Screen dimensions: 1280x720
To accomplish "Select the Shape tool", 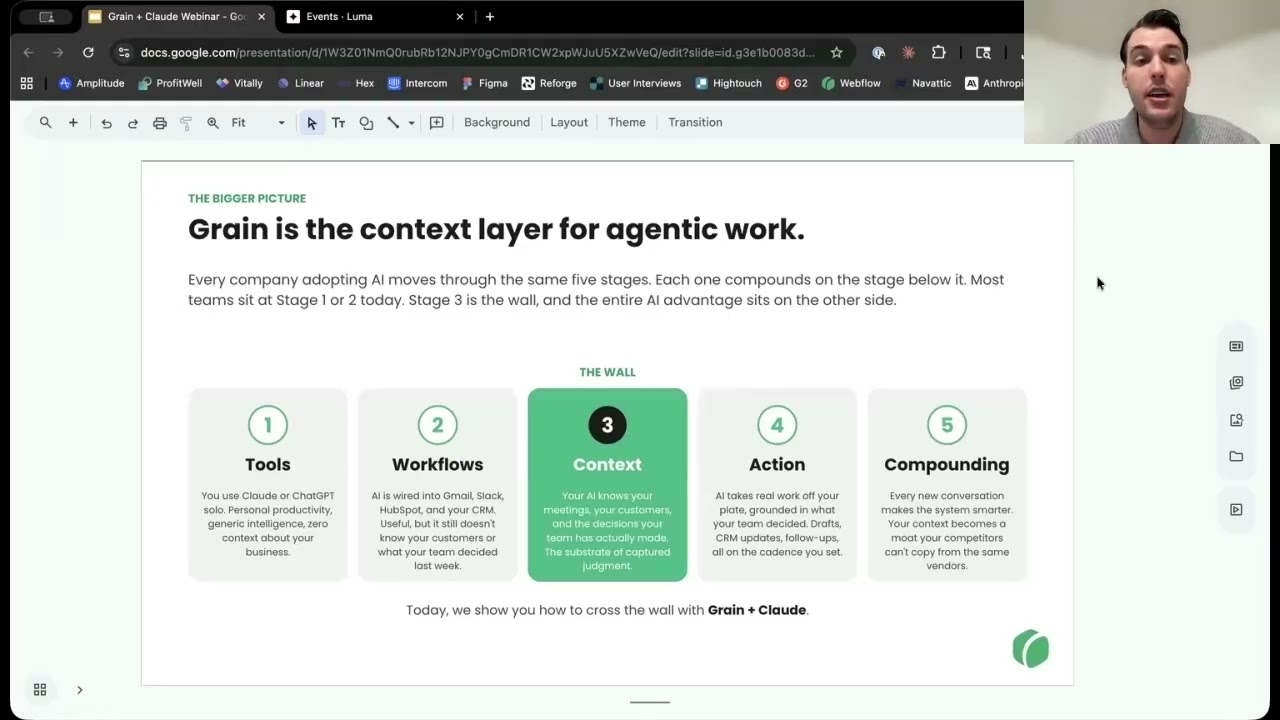I will tap(366, 123).
